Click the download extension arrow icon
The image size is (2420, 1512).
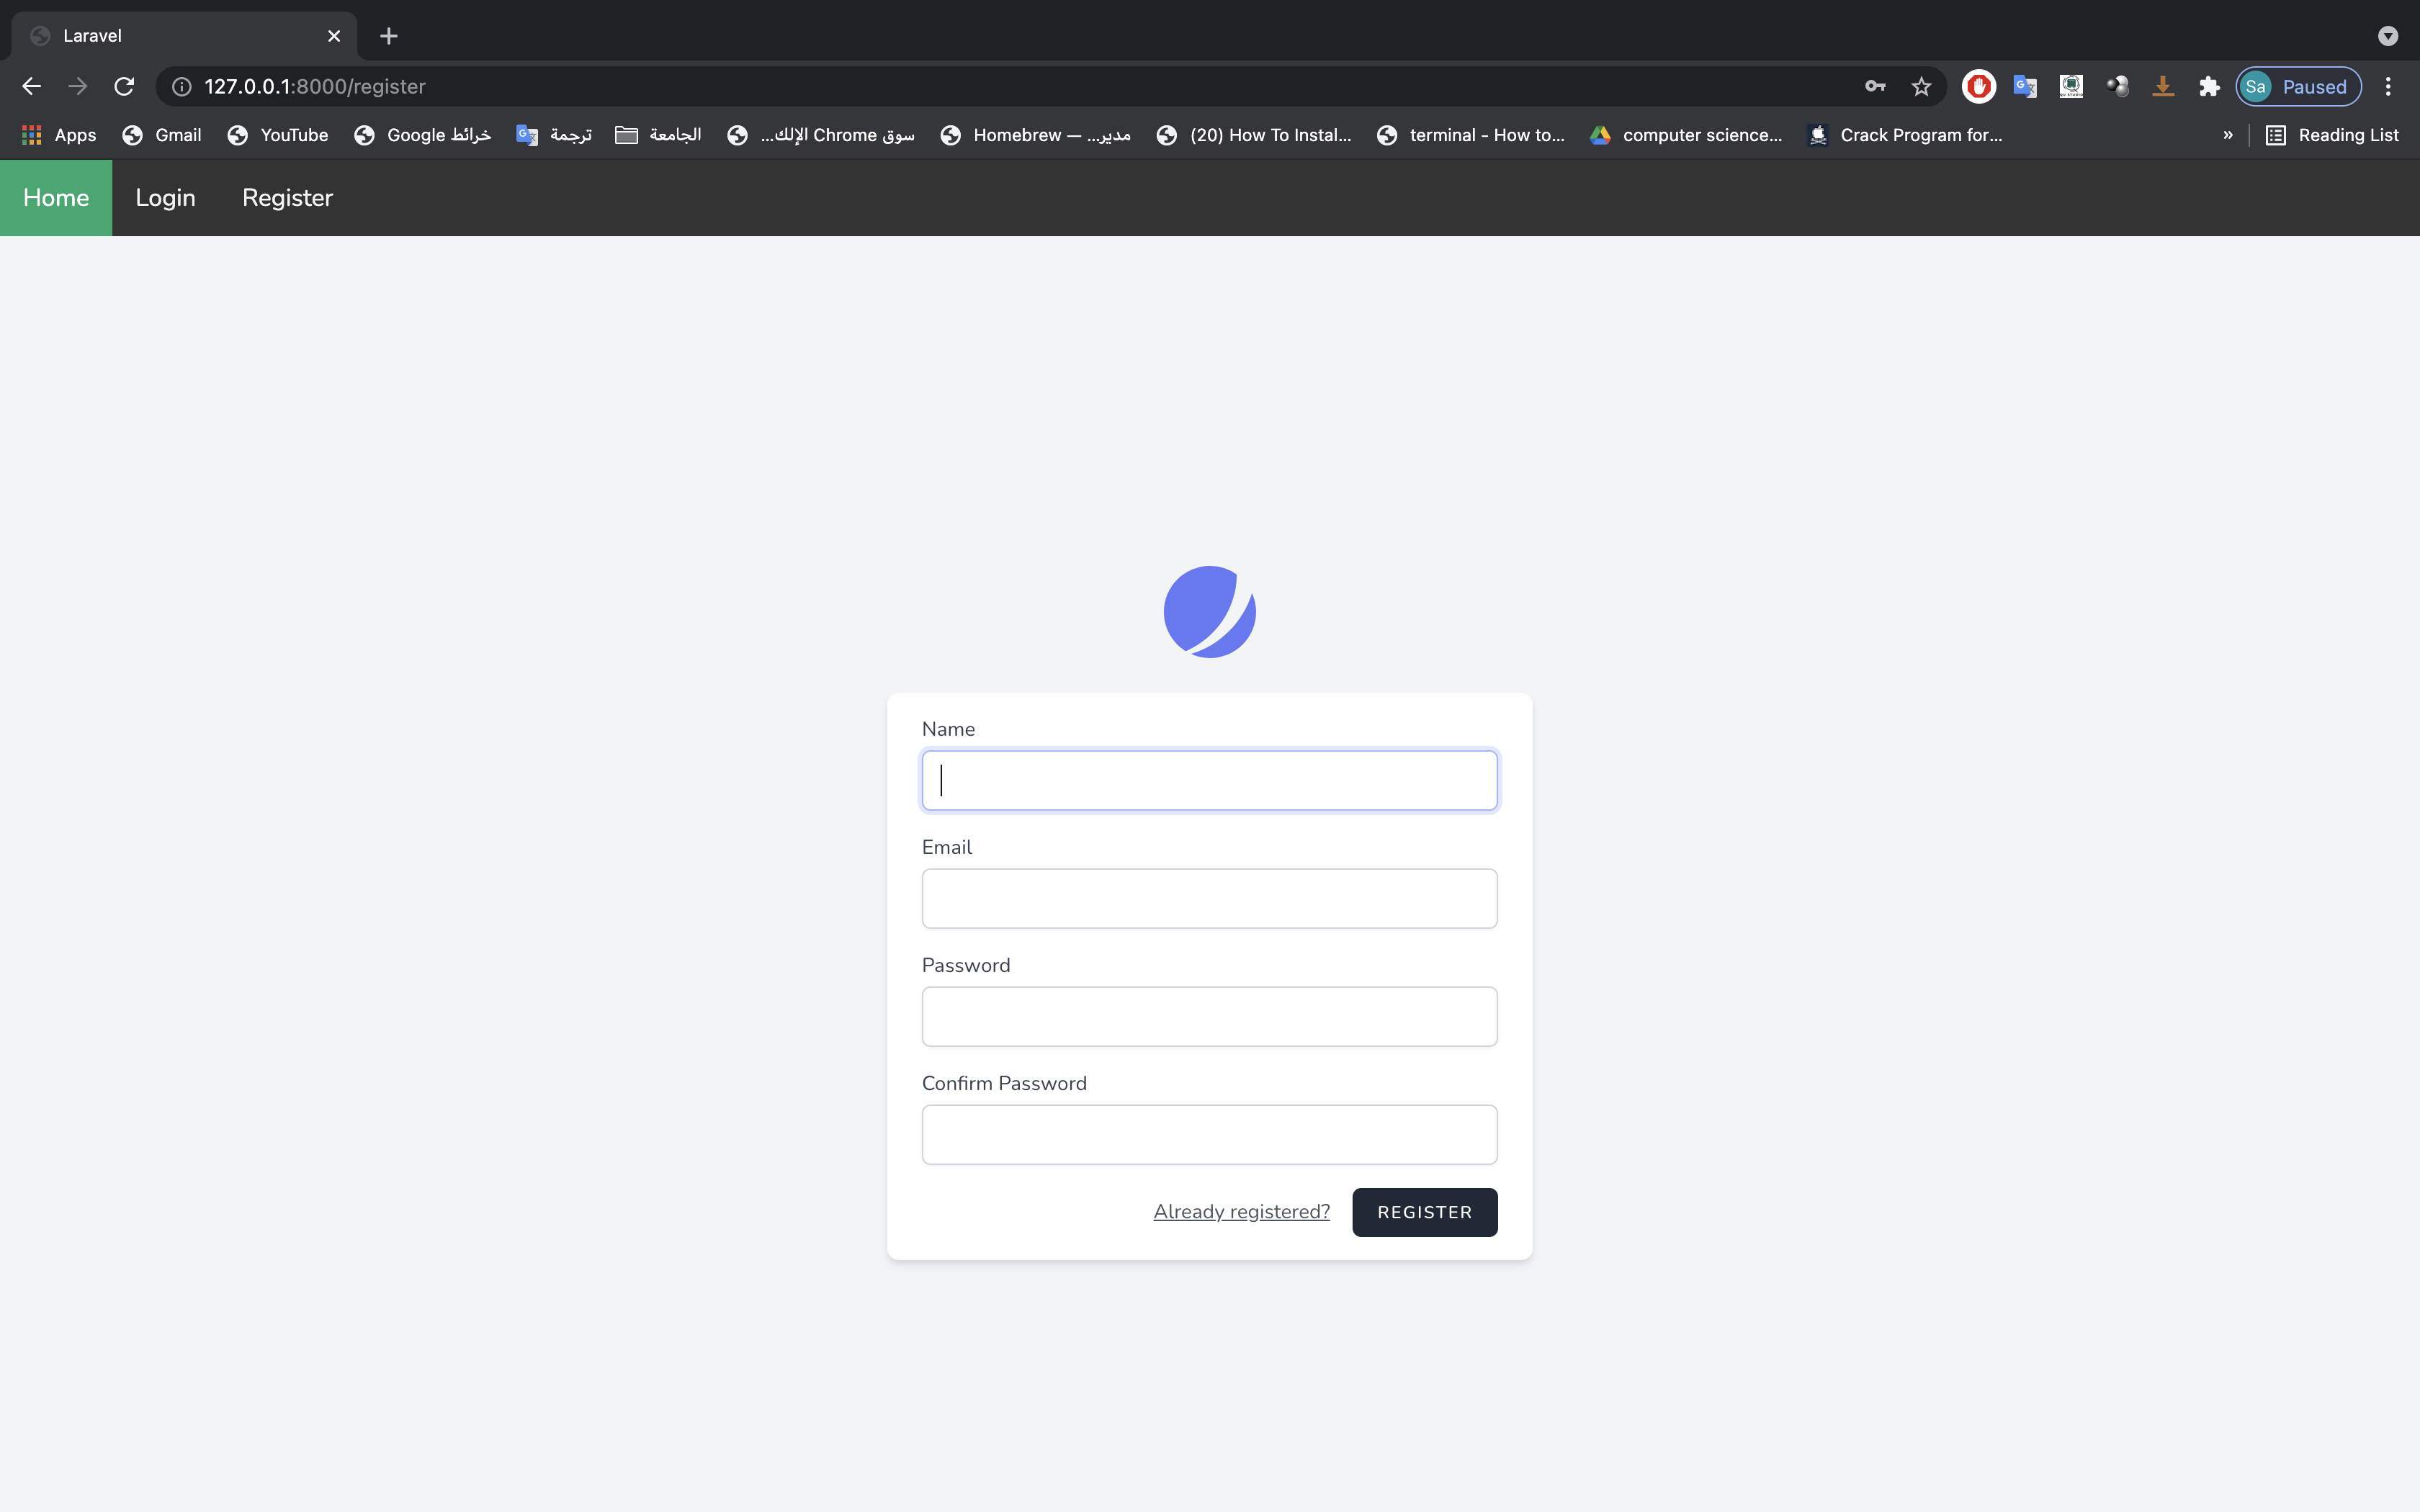[x=2163, y=87]
